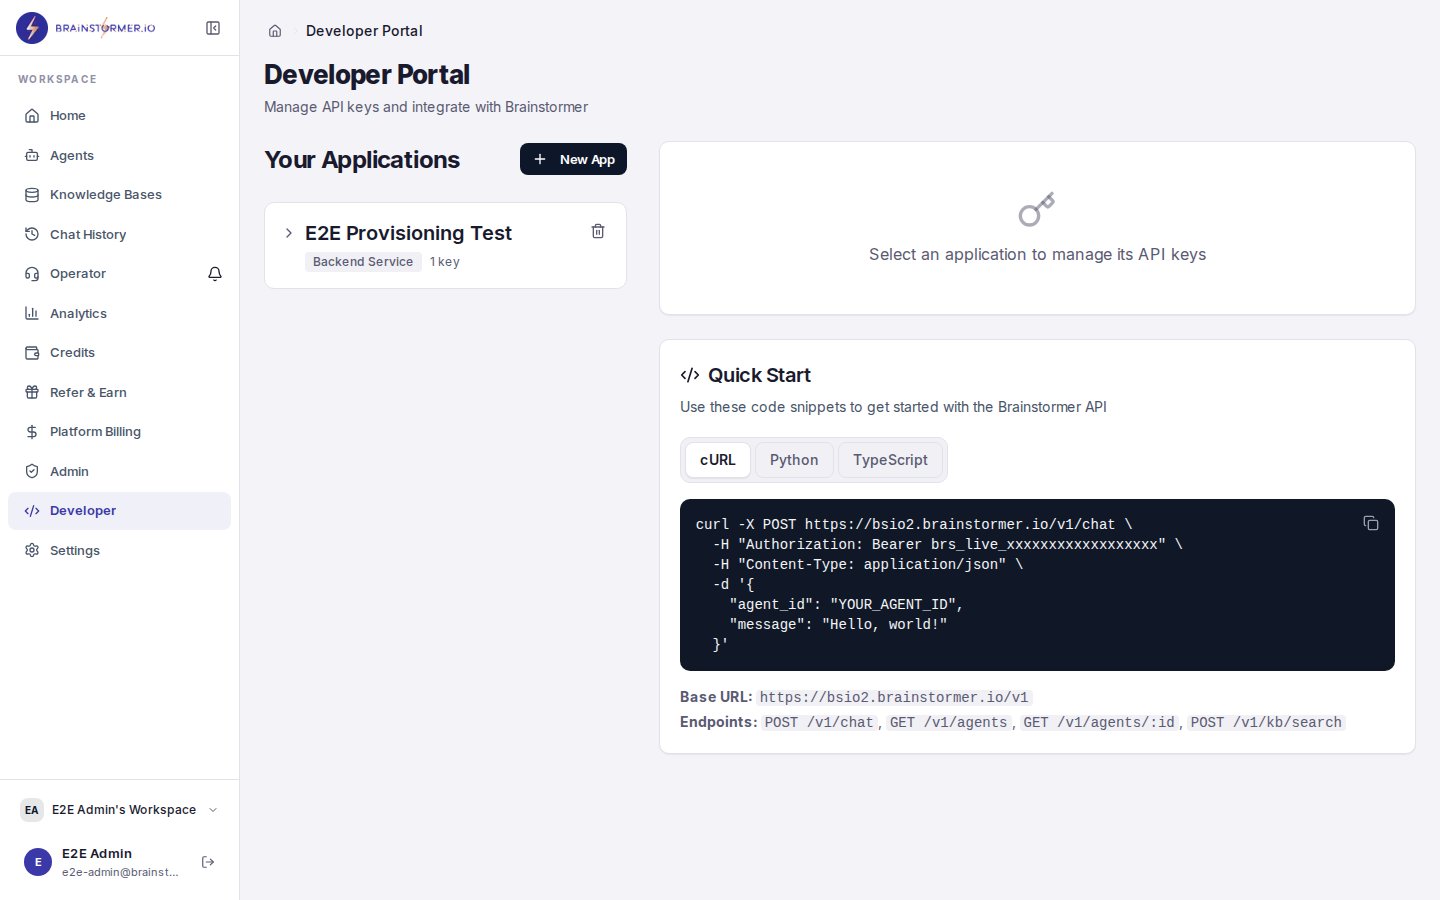Click the "1 key" count text
The image size is (1440, 900).
click(x=445, y=262)
